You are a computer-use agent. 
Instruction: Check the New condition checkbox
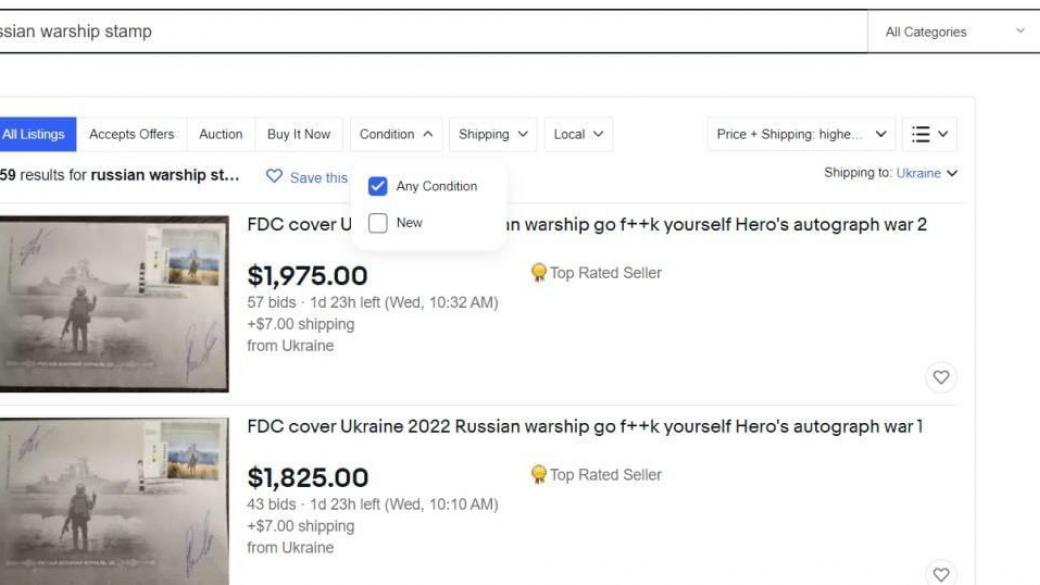378,223
